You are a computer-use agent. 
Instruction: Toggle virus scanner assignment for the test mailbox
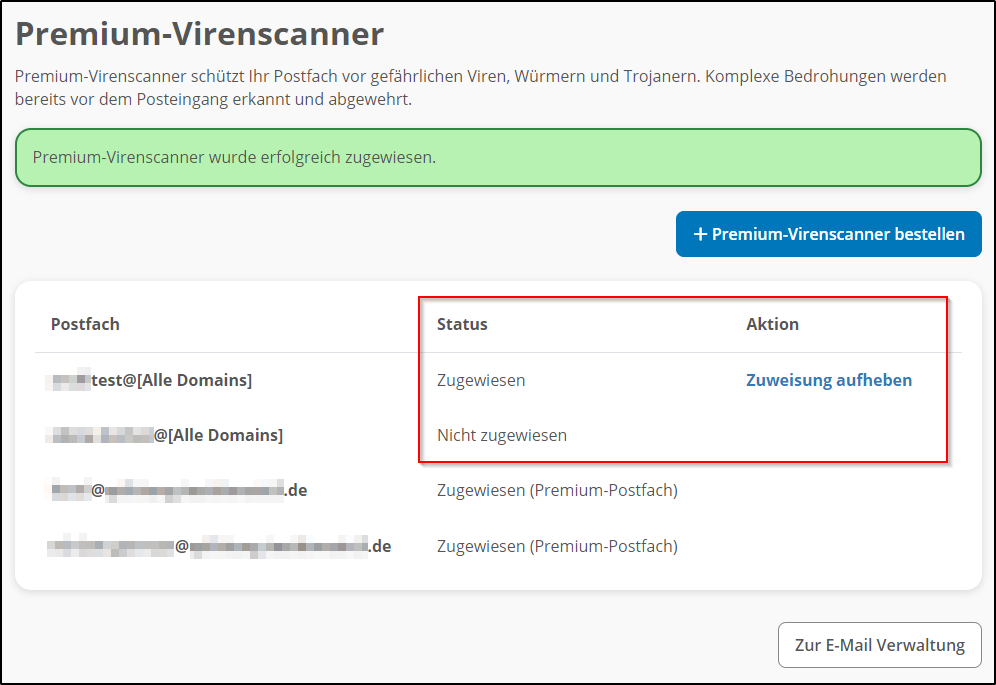pos(829,380)
